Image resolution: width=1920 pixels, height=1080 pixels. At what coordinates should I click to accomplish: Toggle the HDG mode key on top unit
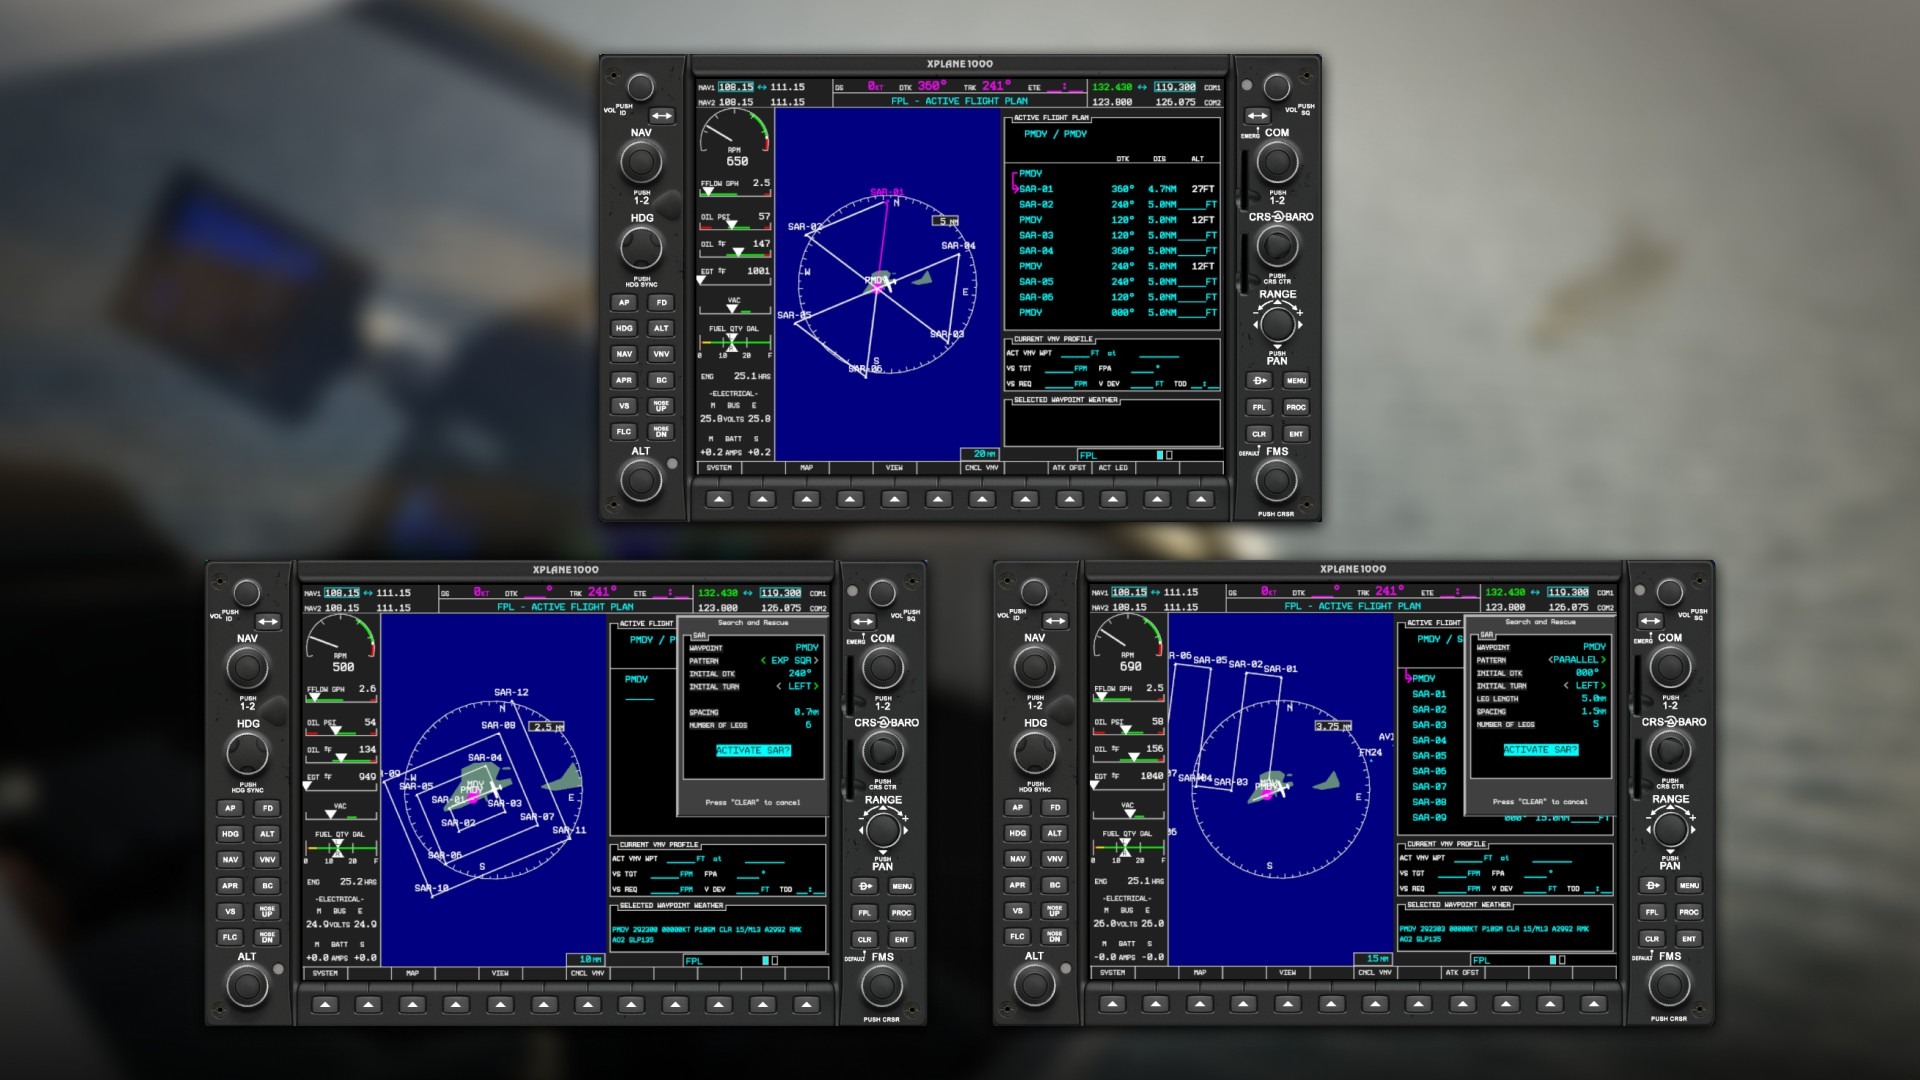[624, 328]
